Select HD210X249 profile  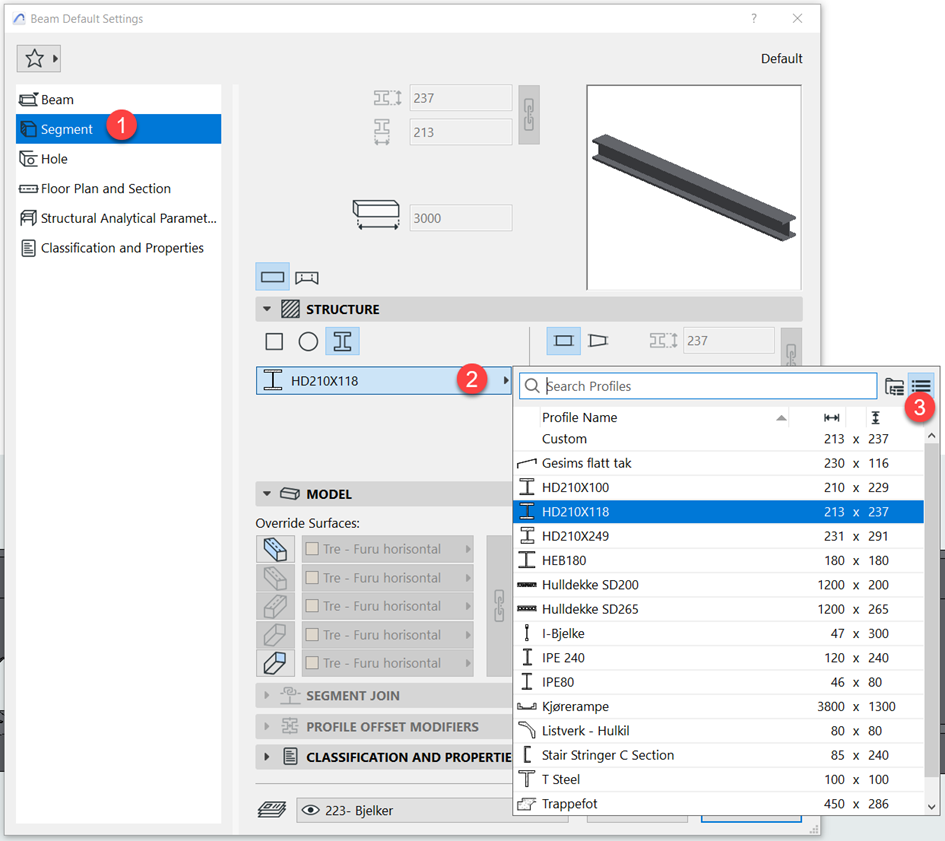pos(718,536)
